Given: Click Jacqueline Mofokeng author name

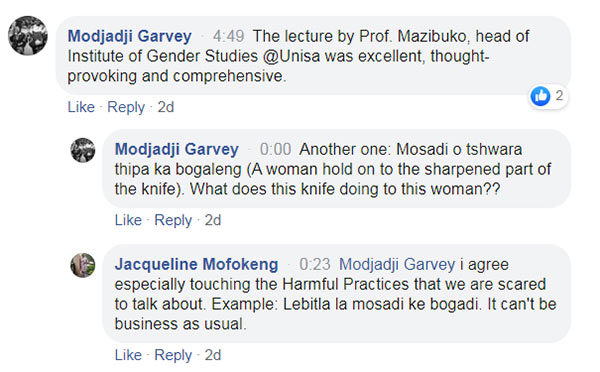Looking at the screenshot, I should tap(196, 264).
